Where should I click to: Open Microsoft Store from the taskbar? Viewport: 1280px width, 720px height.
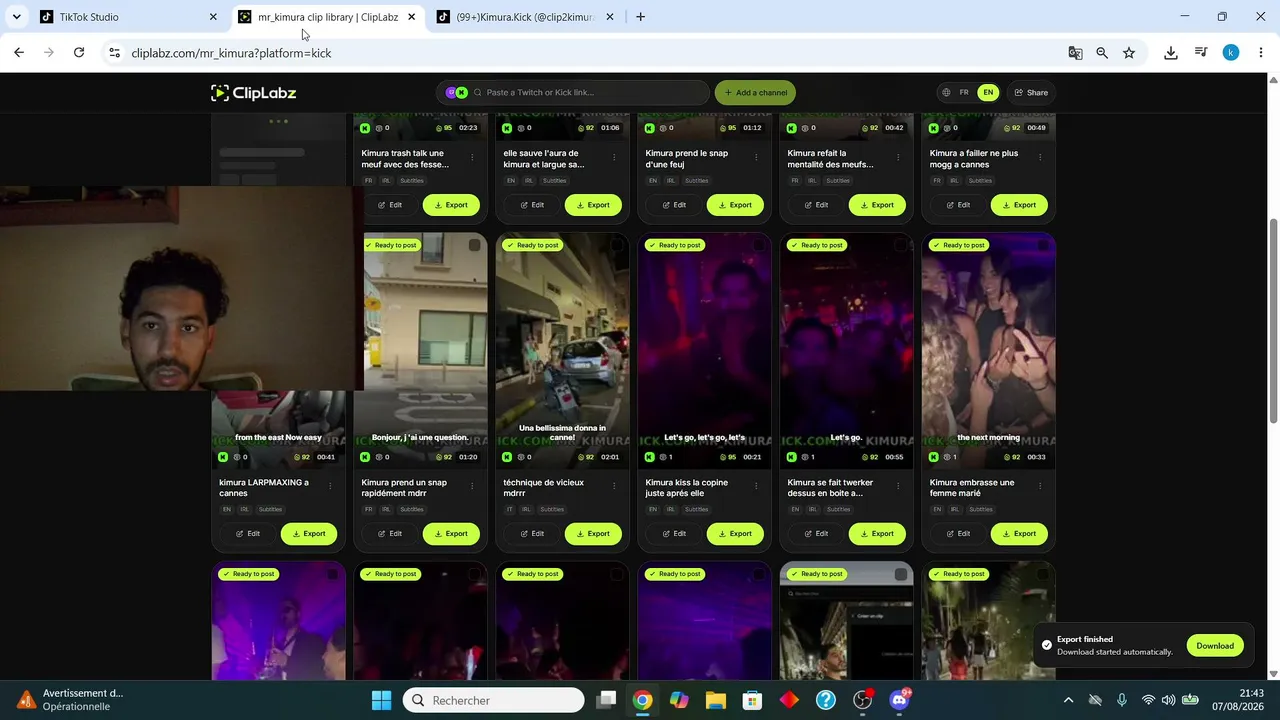click(x=752, y=701)
